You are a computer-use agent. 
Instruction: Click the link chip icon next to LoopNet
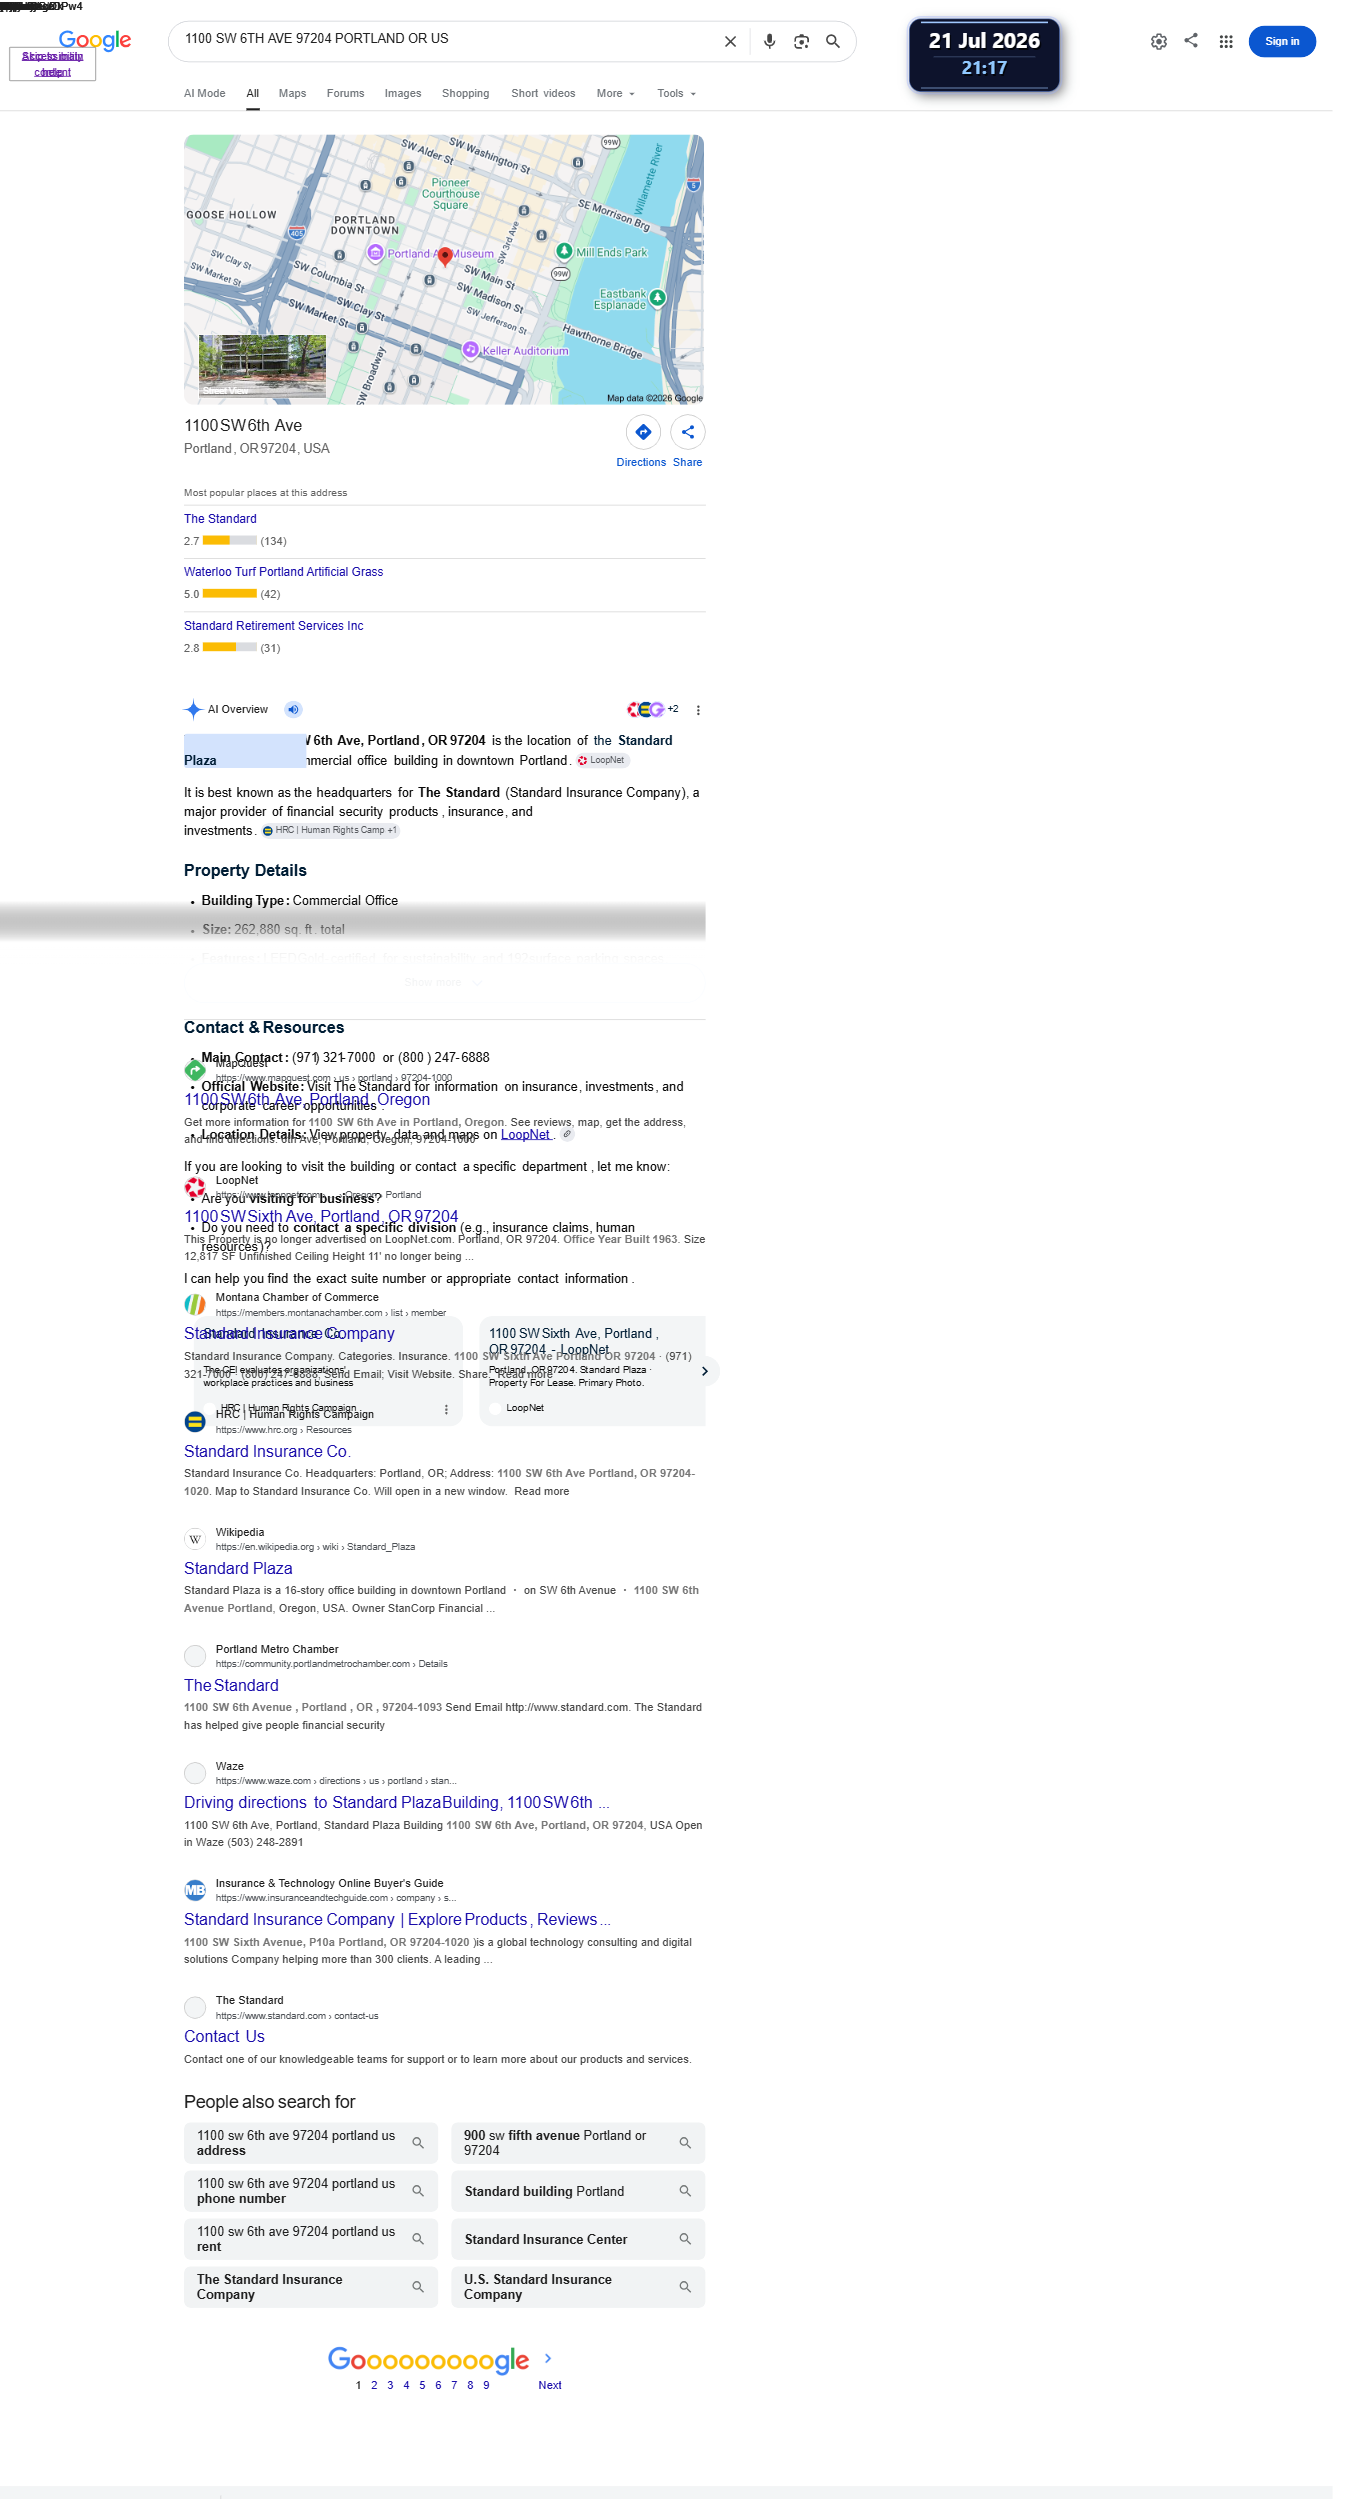(x=567, y=1134)
